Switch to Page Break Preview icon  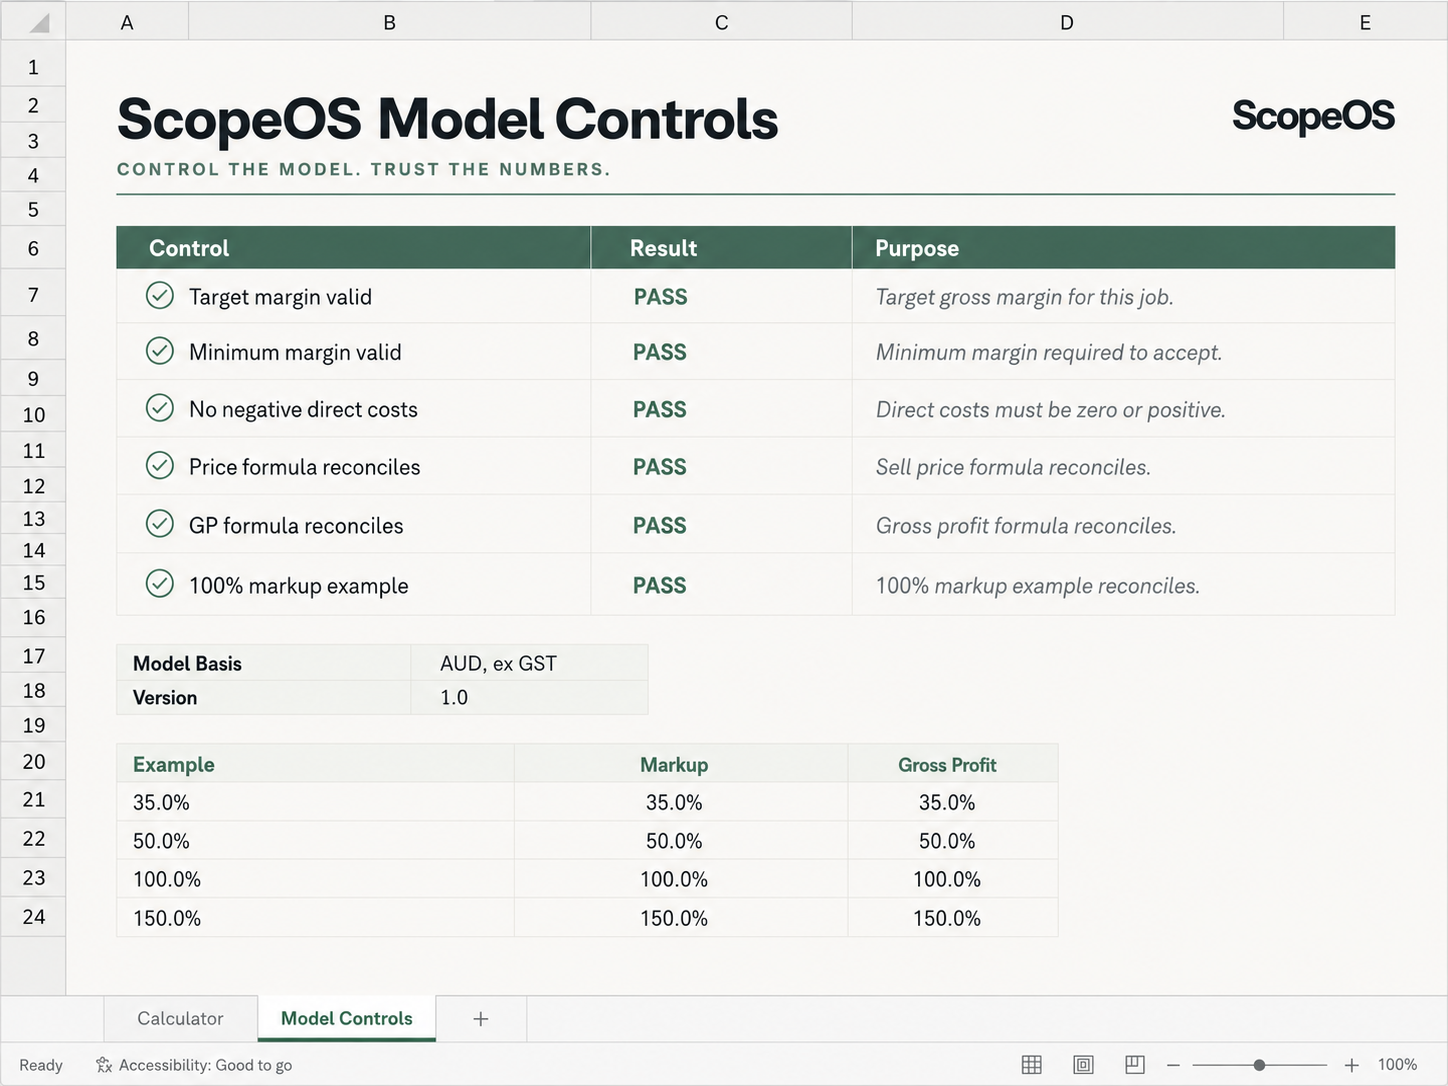coord(1135,1065)
